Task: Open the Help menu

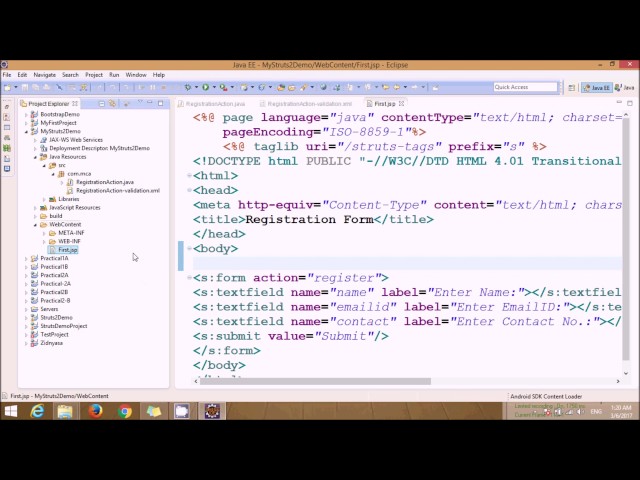Action: (159, 75)
